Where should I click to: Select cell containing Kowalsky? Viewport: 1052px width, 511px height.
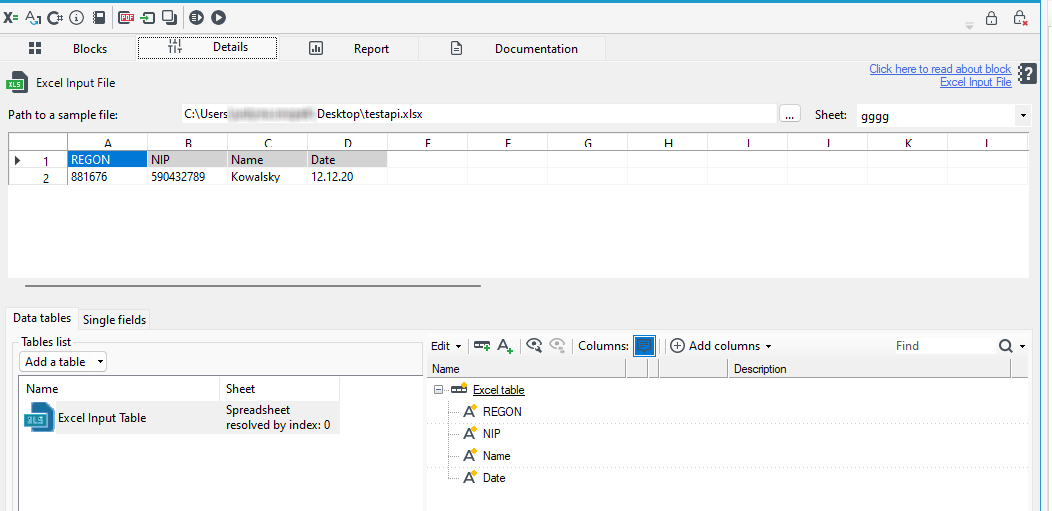coord(267,176)
